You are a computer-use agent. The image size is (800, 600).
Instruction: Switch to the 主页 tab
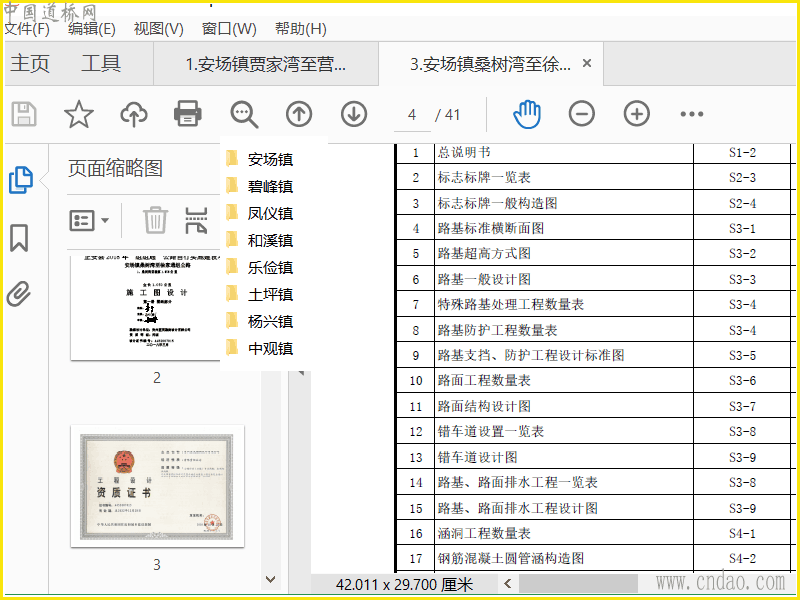[x=30, y=64]
